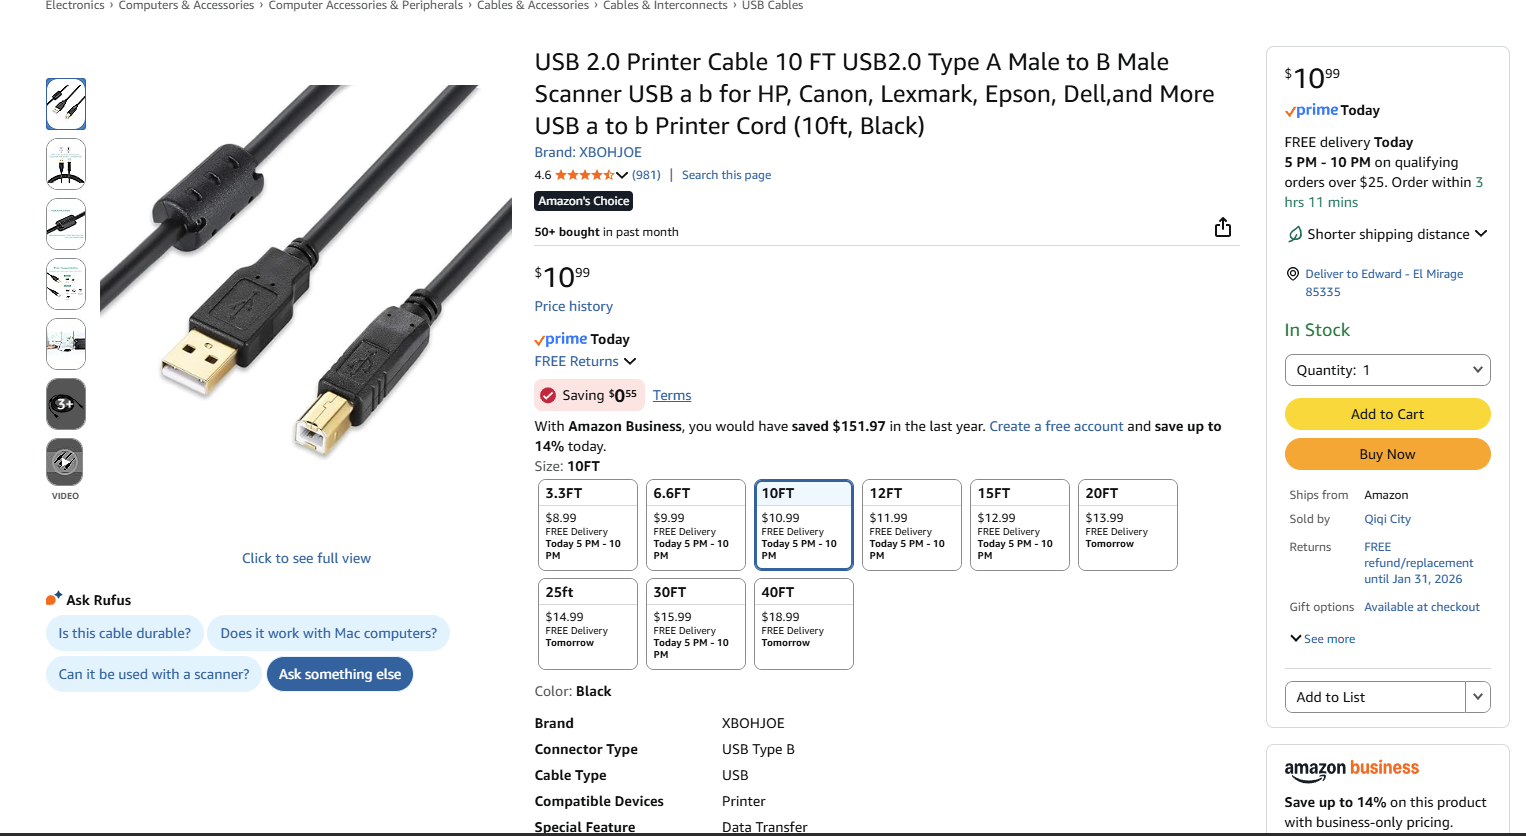Choose the 40FT size option
This screenshot has height=836, width=1526.
[x=803, y=623]
